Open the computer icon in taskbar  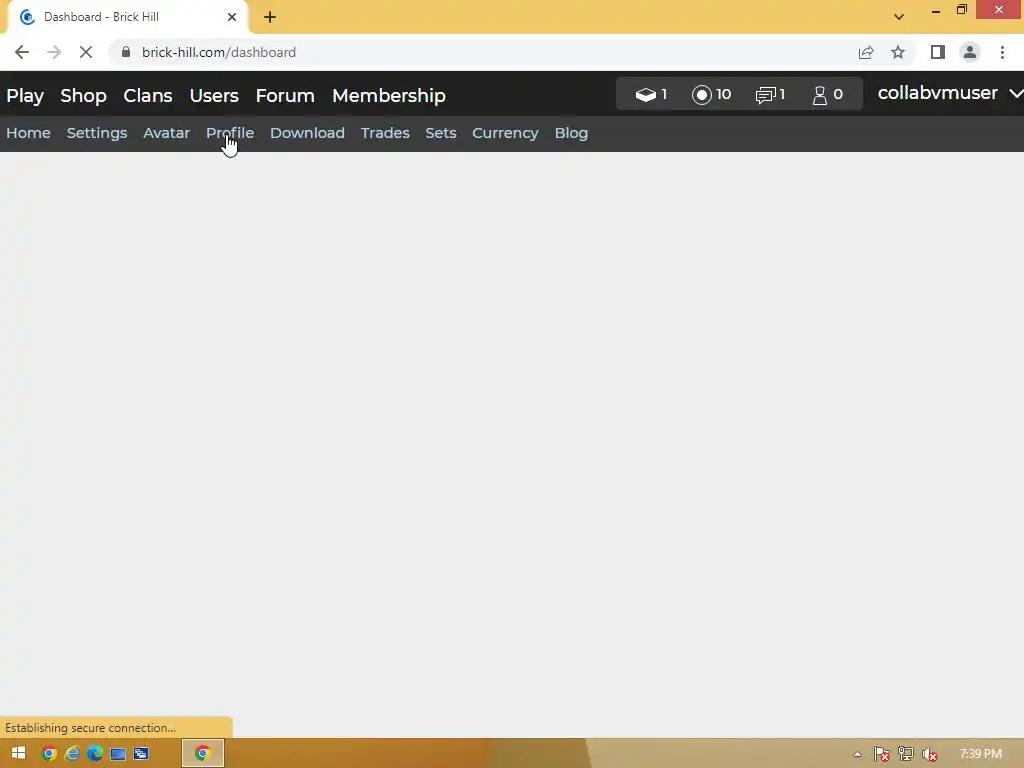click(x=118, y=754)
